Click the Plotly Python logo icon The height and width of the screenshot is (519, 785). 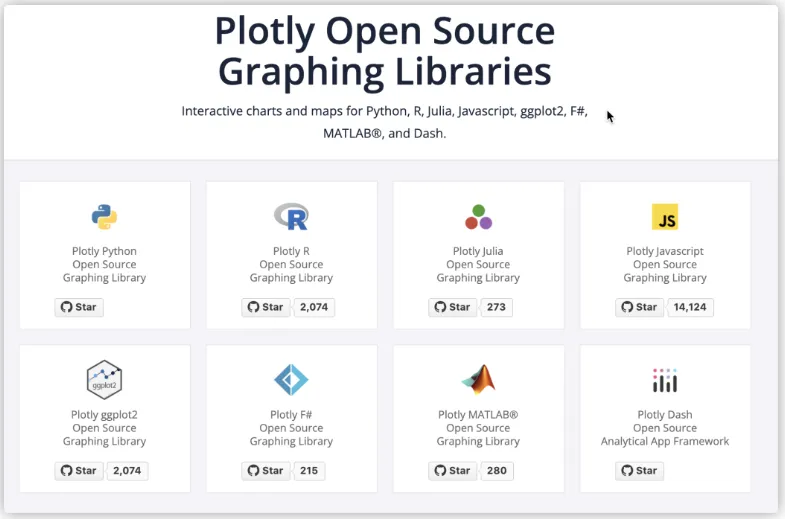[104, 216]
